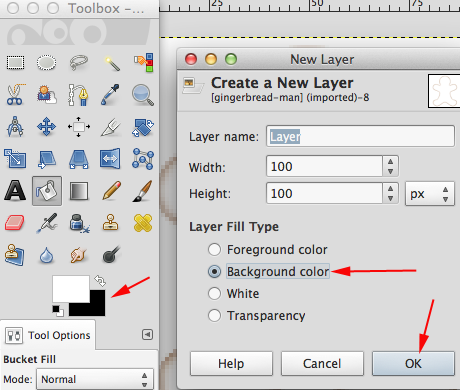
Task: Click the Width value field
Action: [x=324, y=166]
